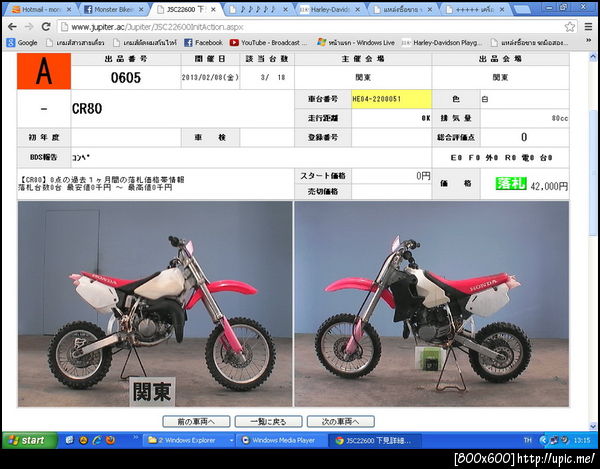
Task: Select the yellow chassis number HE04-2200051
Action: 391,99
